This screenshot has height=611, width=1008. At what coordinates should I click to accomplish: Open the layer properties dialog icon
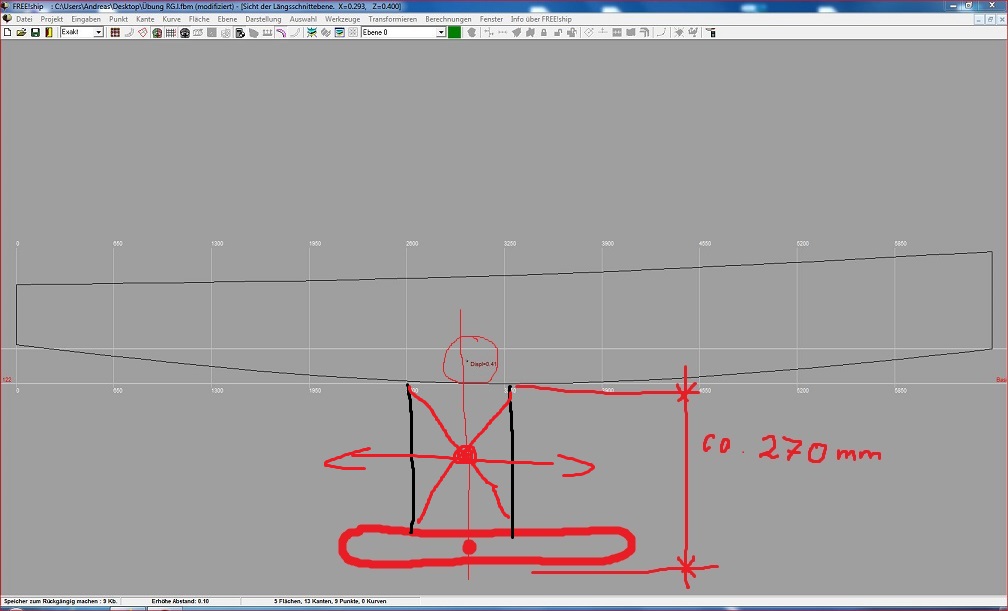tap(340, 33)
